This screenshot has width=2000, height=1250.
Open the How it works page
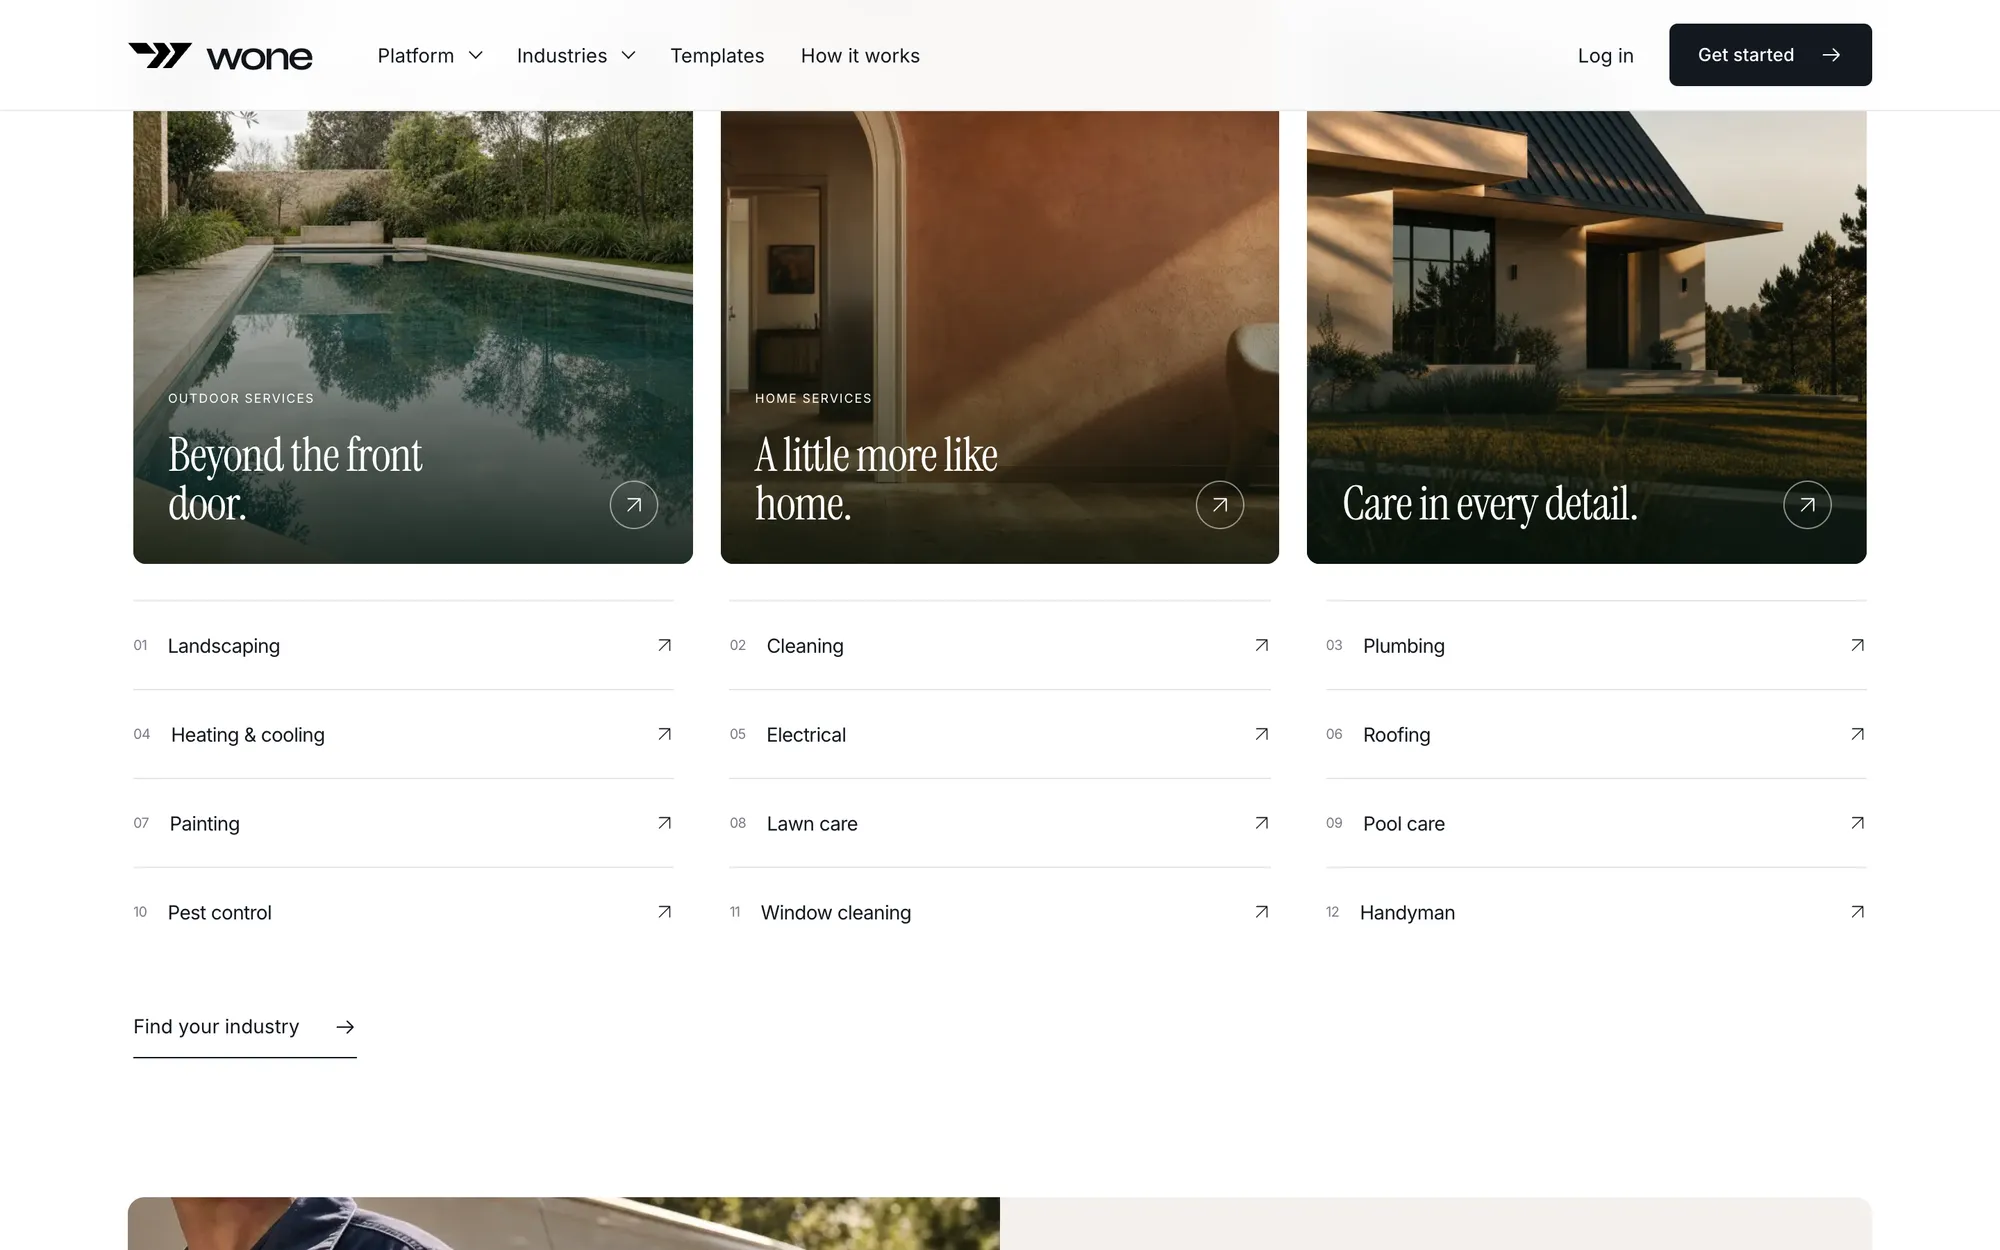860,56
